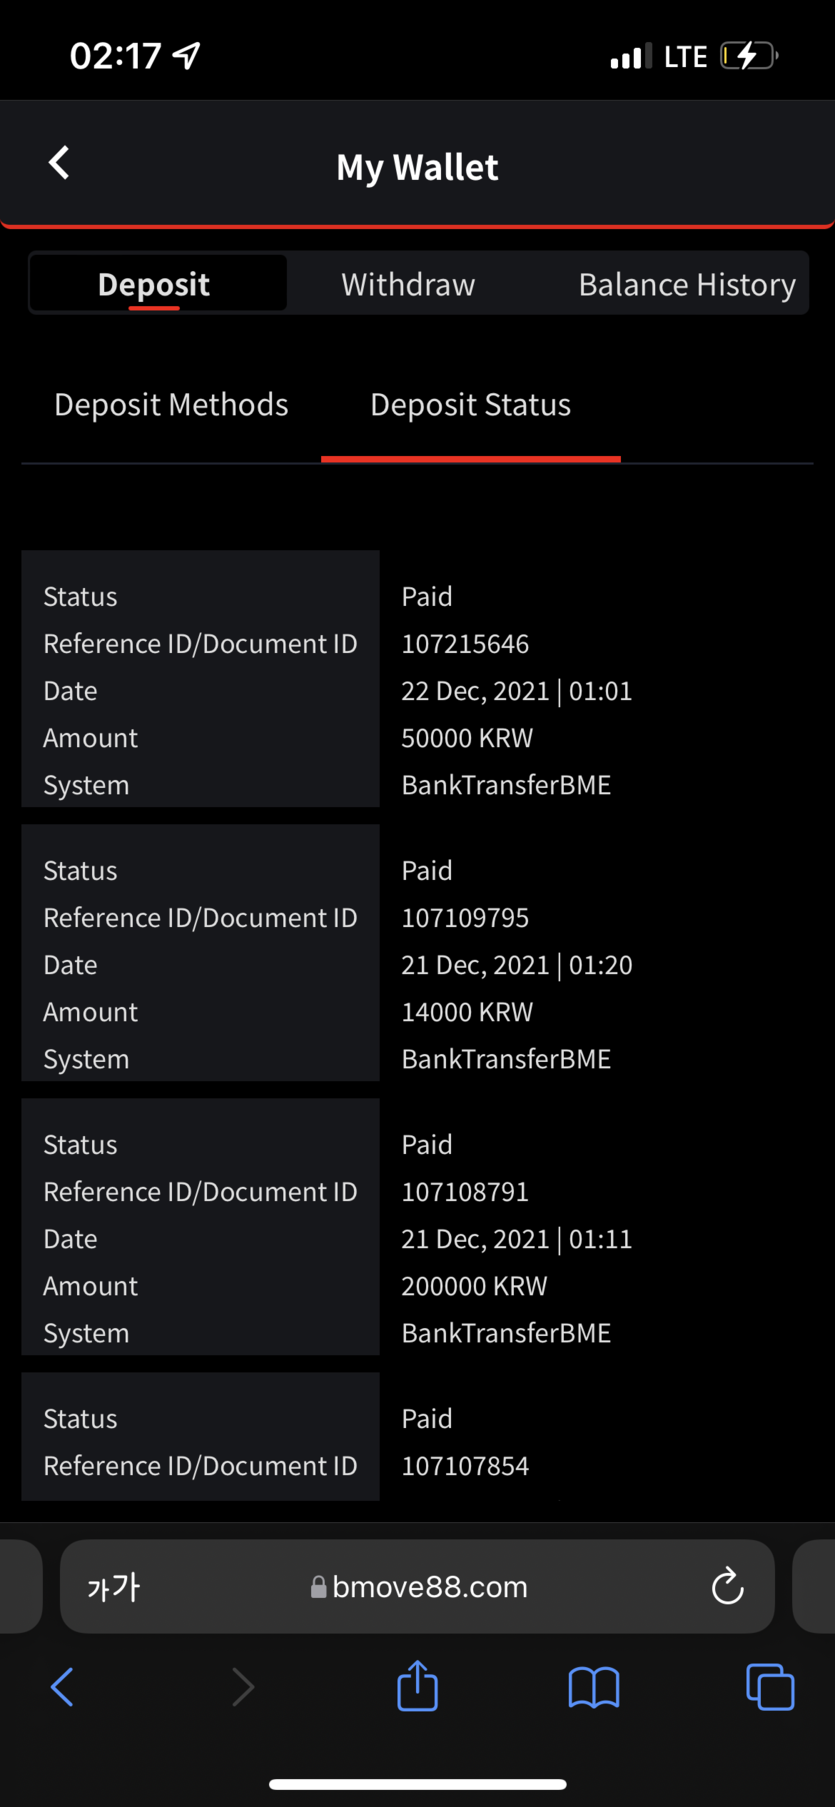Tap the 02:17 clock in status bar
Image resolution: width=835 pixels, height=1807 pixels.
[x=115, y=56]
